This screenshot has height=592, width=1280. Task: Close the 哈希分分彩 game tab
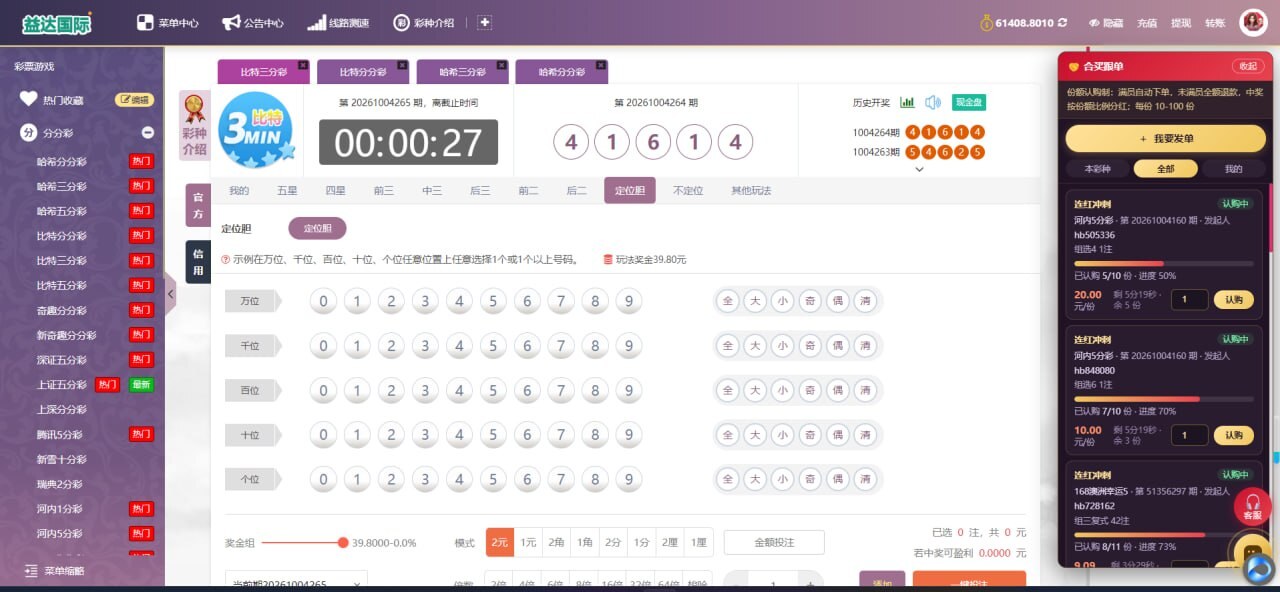(x=601, y=65)
